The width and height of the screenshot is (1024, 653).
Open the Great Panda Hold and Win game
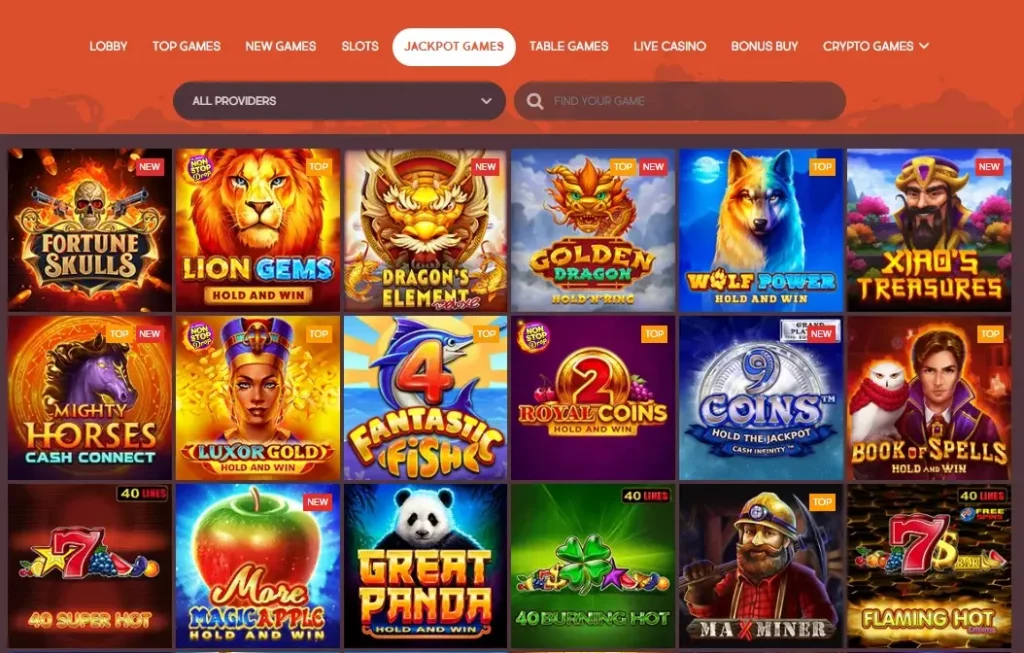[426, 565]
